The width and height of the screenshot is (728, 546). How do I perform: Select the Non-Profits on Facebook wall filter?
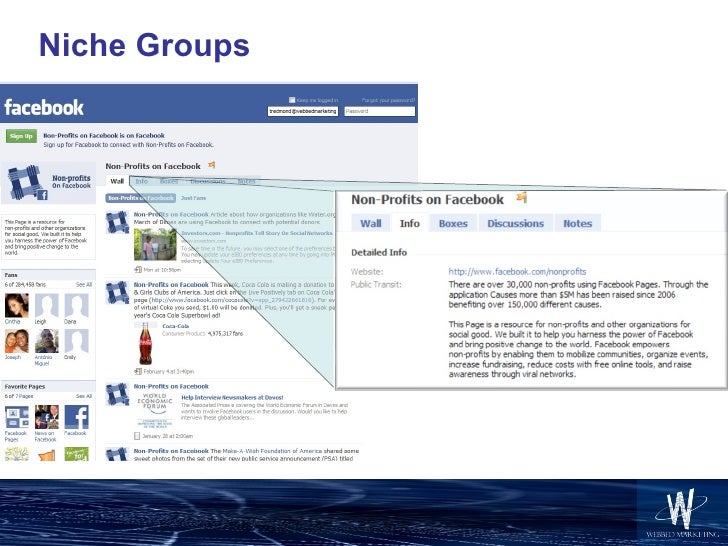point(141,198)
